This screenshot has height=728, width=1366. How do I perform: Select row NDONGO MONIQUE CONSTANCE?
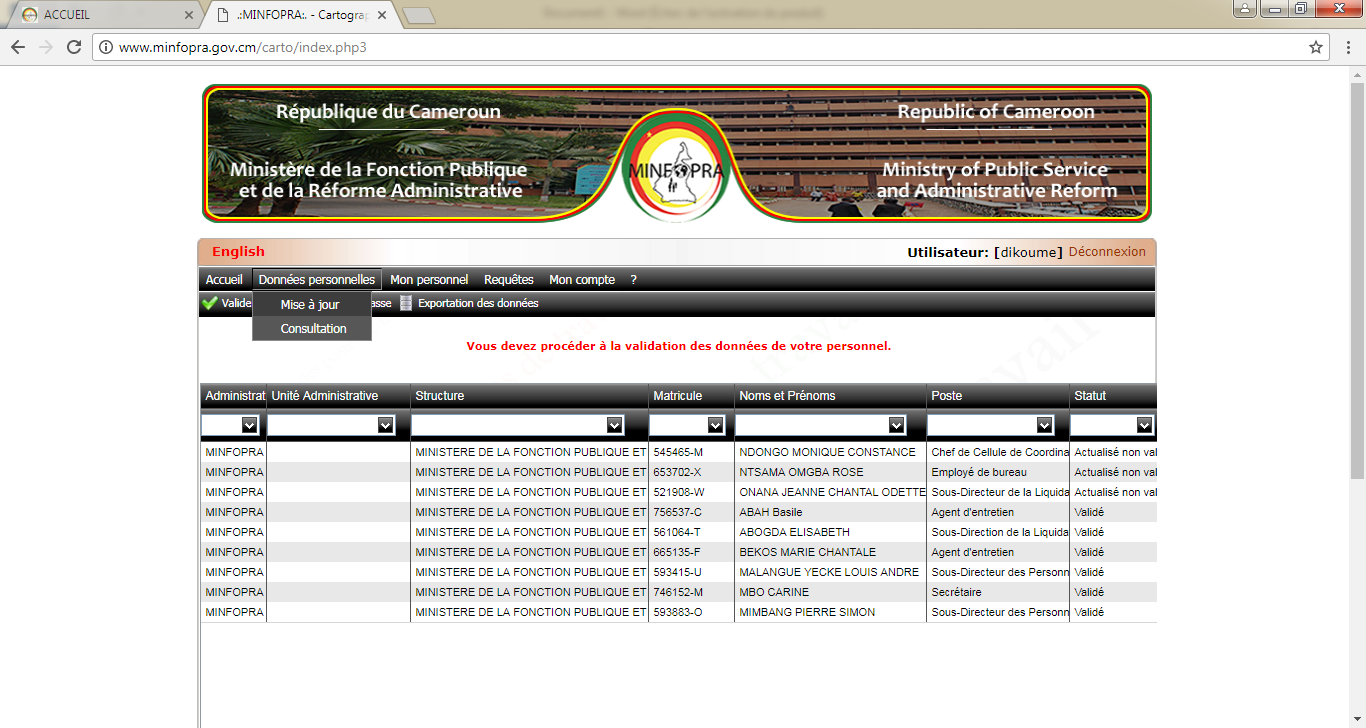click(x=679, y=452)
